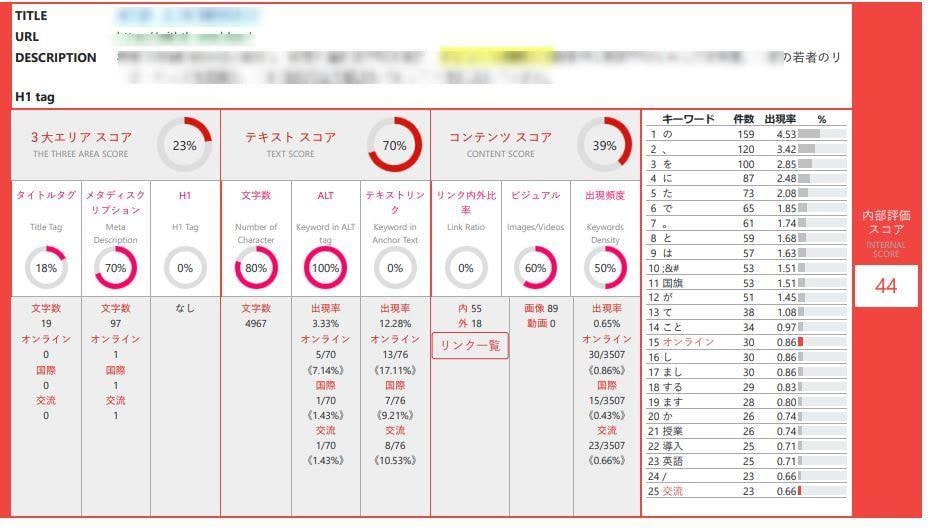
Task: Click the anchor text 出現率 value 12.28%
Action: (395, 324)
